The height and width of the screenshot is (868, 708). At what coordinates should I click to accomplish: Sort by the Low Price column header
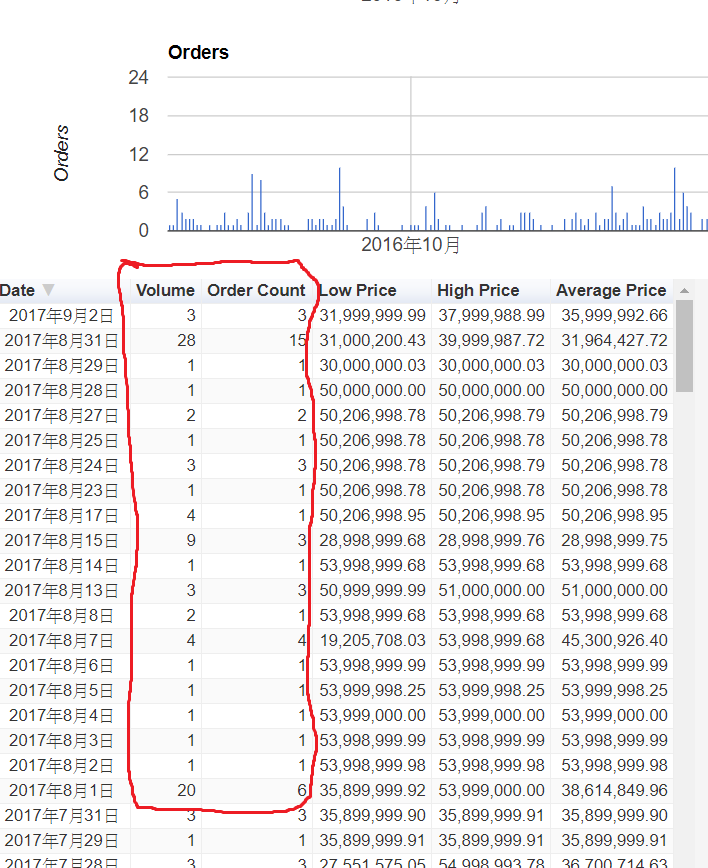pos(358,290)
